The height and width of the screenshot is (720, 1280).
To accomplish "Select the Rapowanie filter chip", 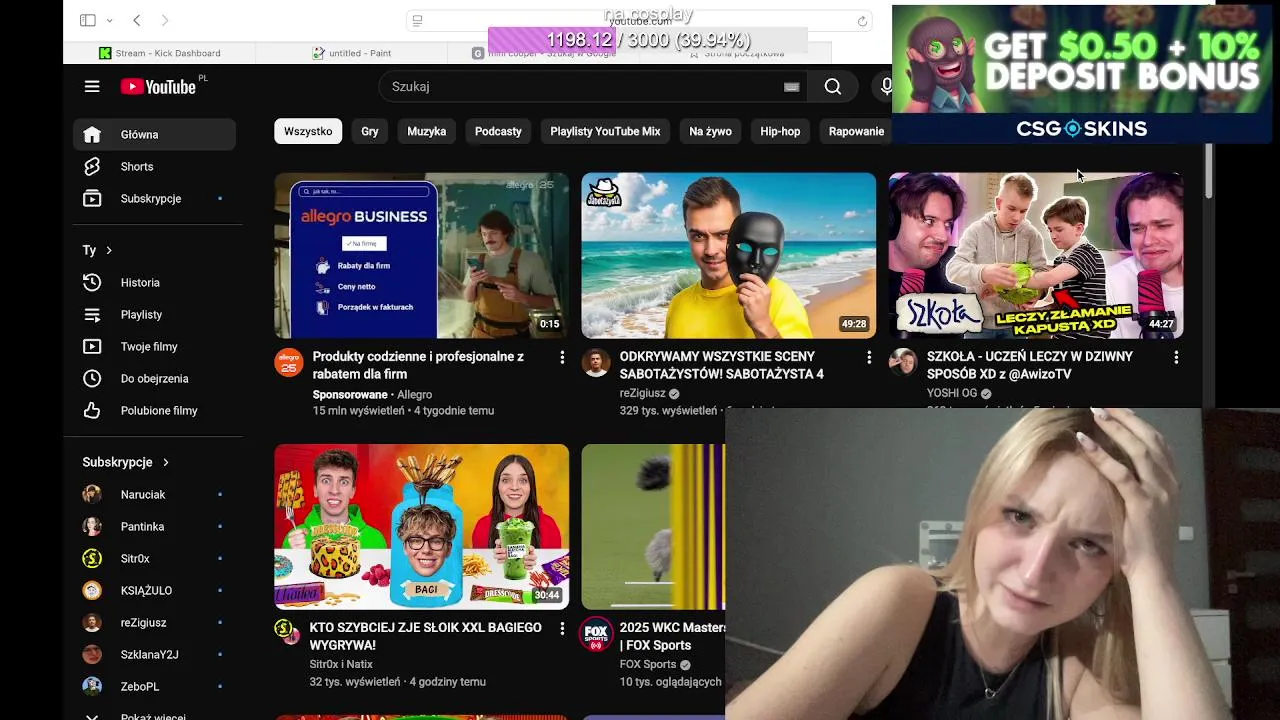I will tap(856, 131).
